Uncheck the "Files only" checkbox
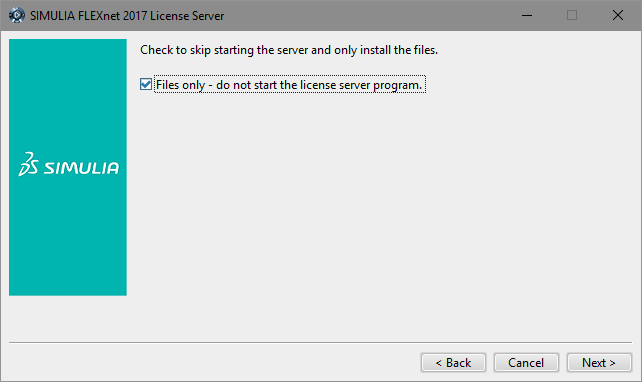 [x=146, y=84]
